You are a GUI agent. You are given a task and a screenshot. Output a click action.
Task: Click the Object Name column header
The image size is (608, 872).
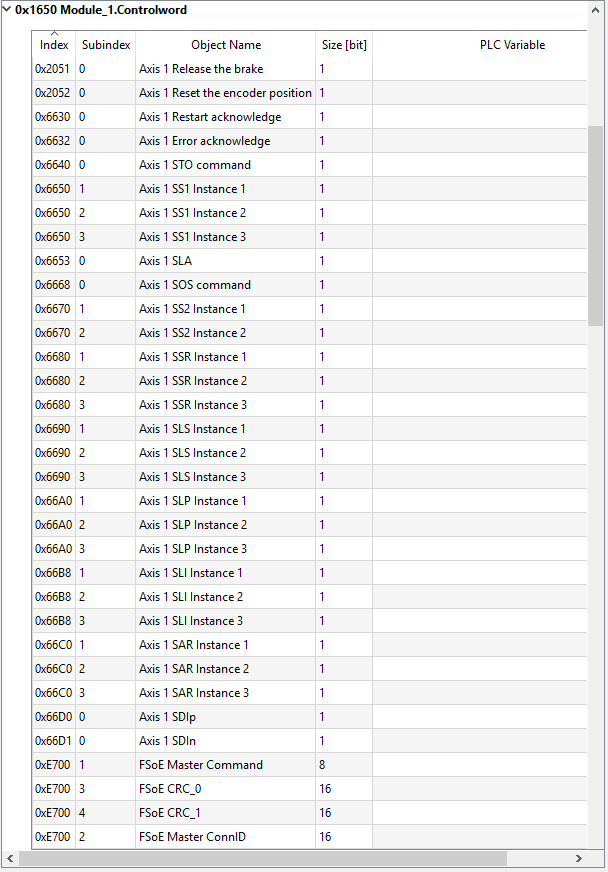click(225, 44)
